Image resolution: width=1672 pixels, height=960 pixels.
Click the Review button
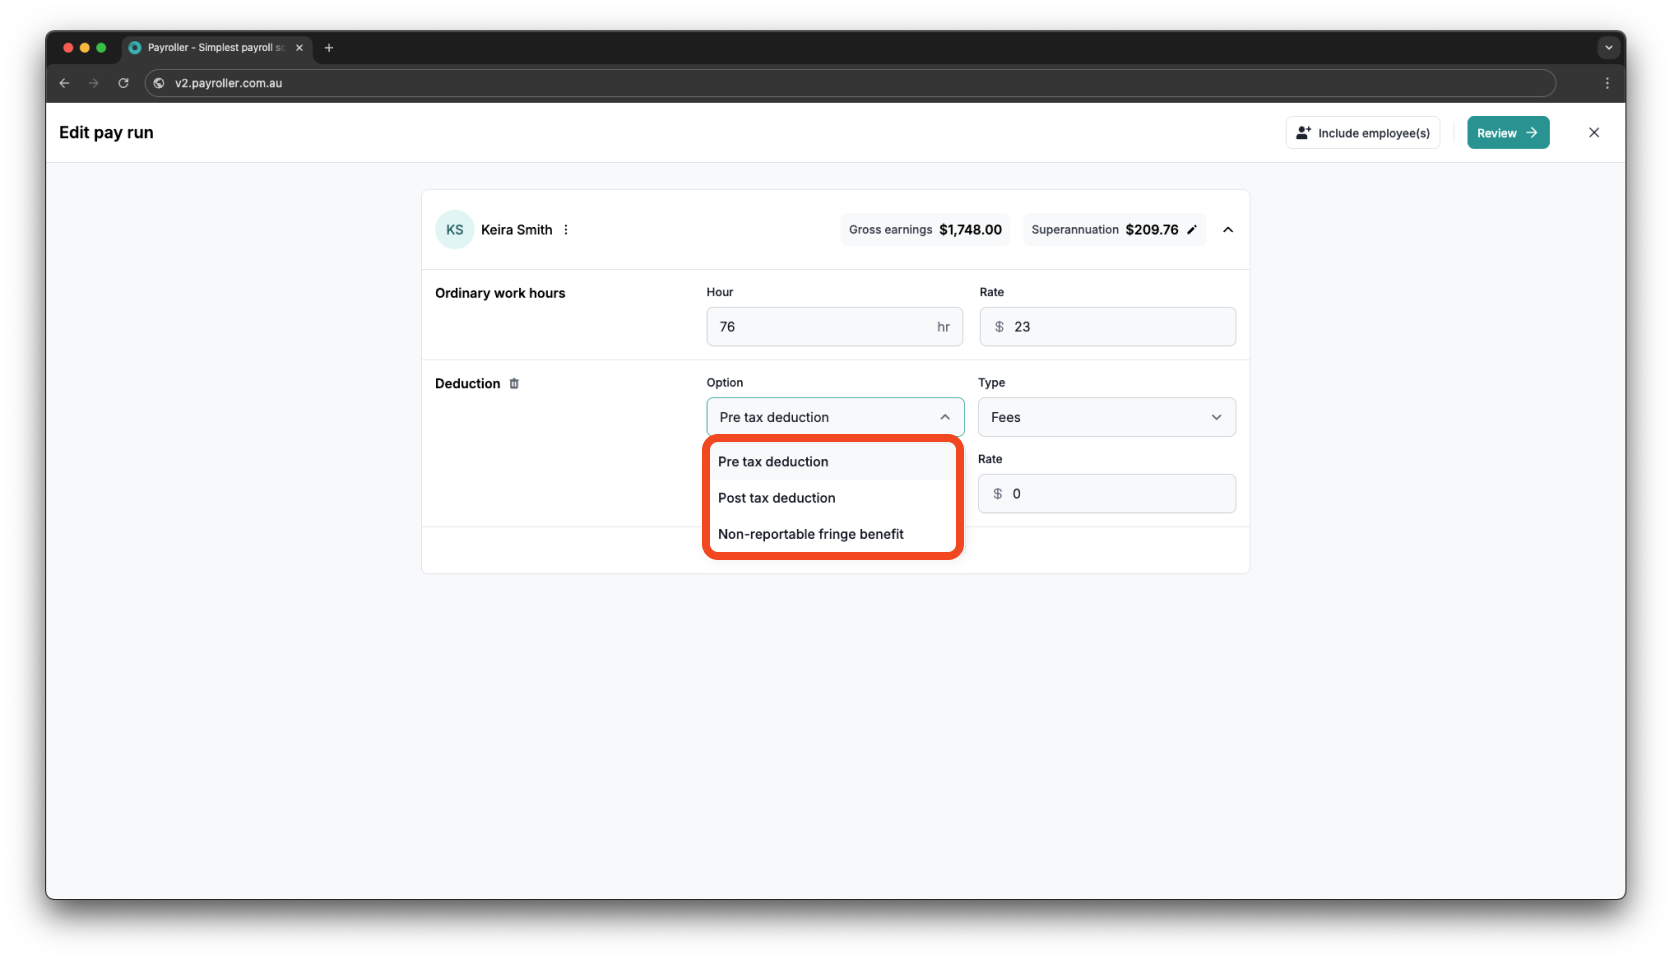coord(1507,132)
